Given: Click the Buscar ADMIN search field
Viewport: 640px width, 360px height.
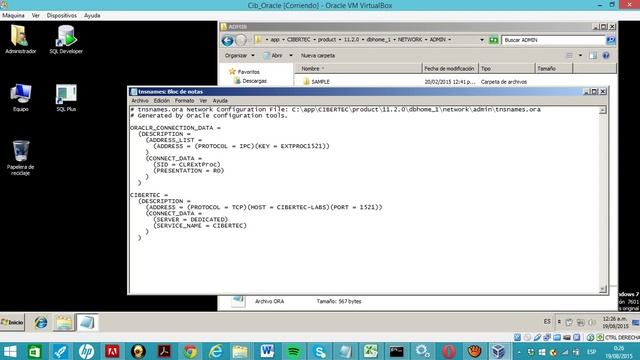Looking at the screenshot, I should 553,40.
